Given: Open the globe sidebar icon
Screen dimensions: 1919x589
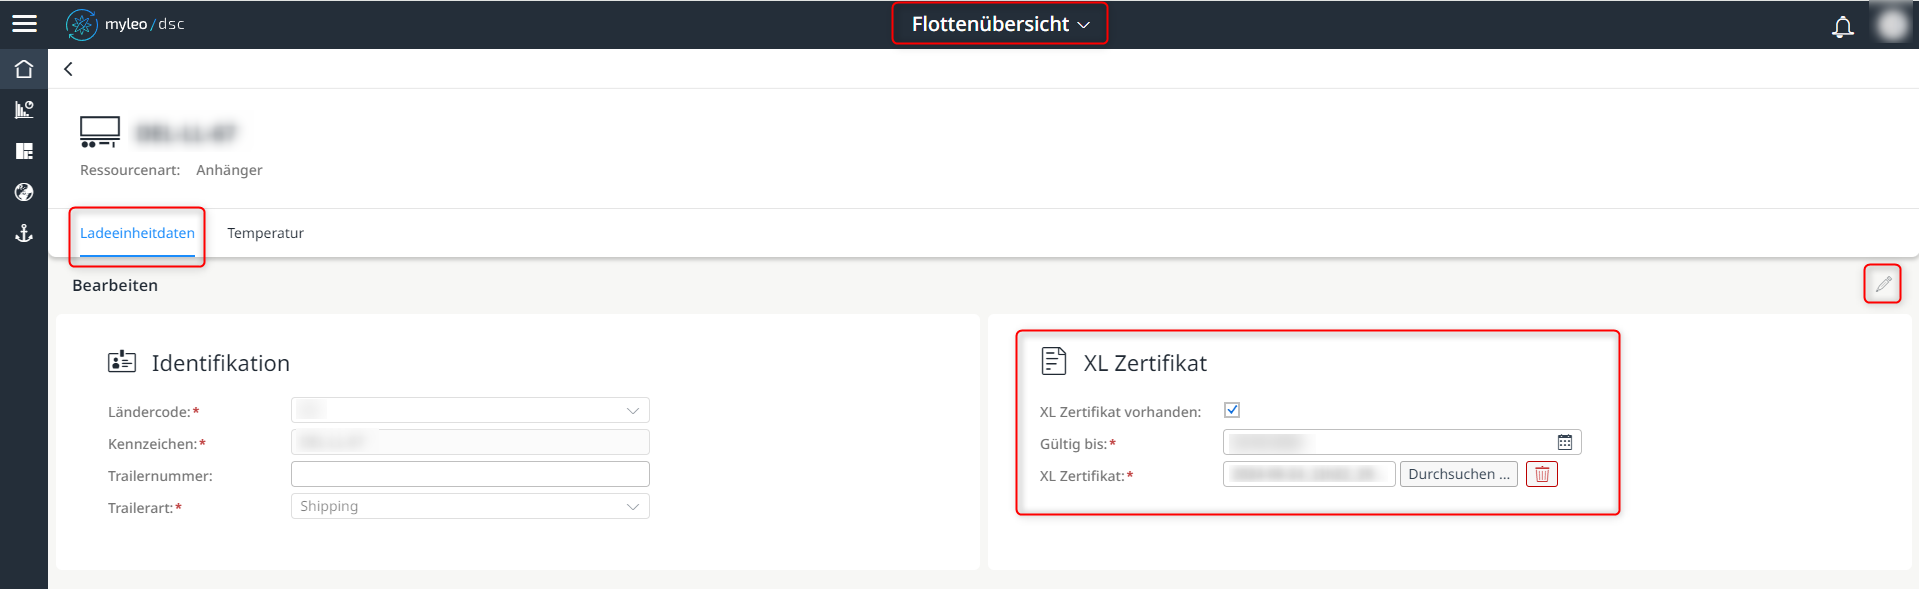Looking at the screenshot, I should pyautogui.click(x=24, y=192).
